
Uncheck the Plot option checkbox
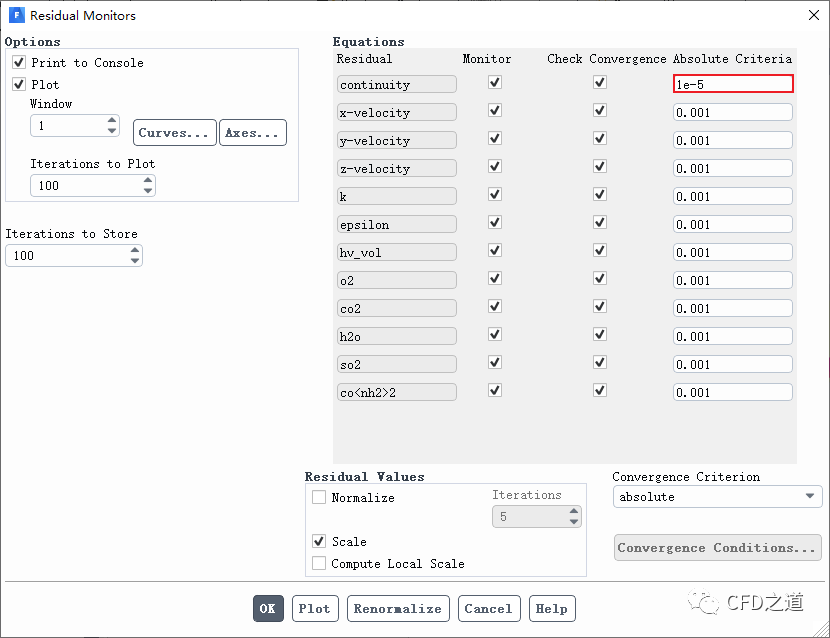(19, 85)
